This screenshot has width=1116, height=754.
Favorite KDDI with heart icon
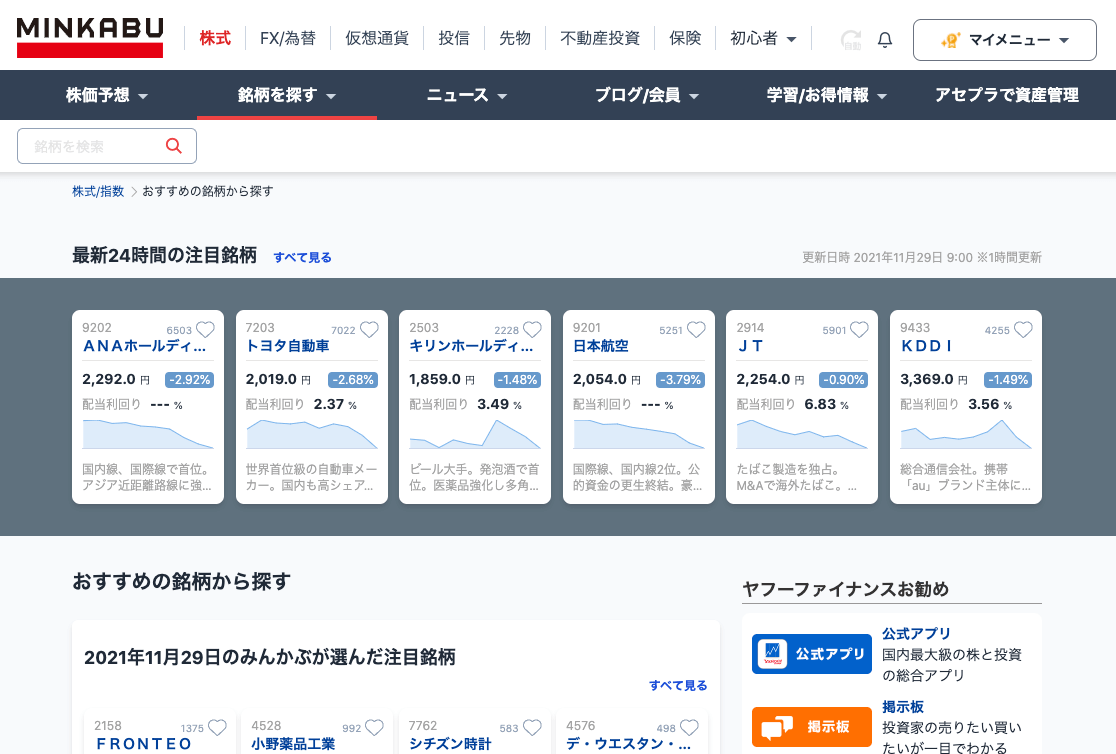(1023, 330)
